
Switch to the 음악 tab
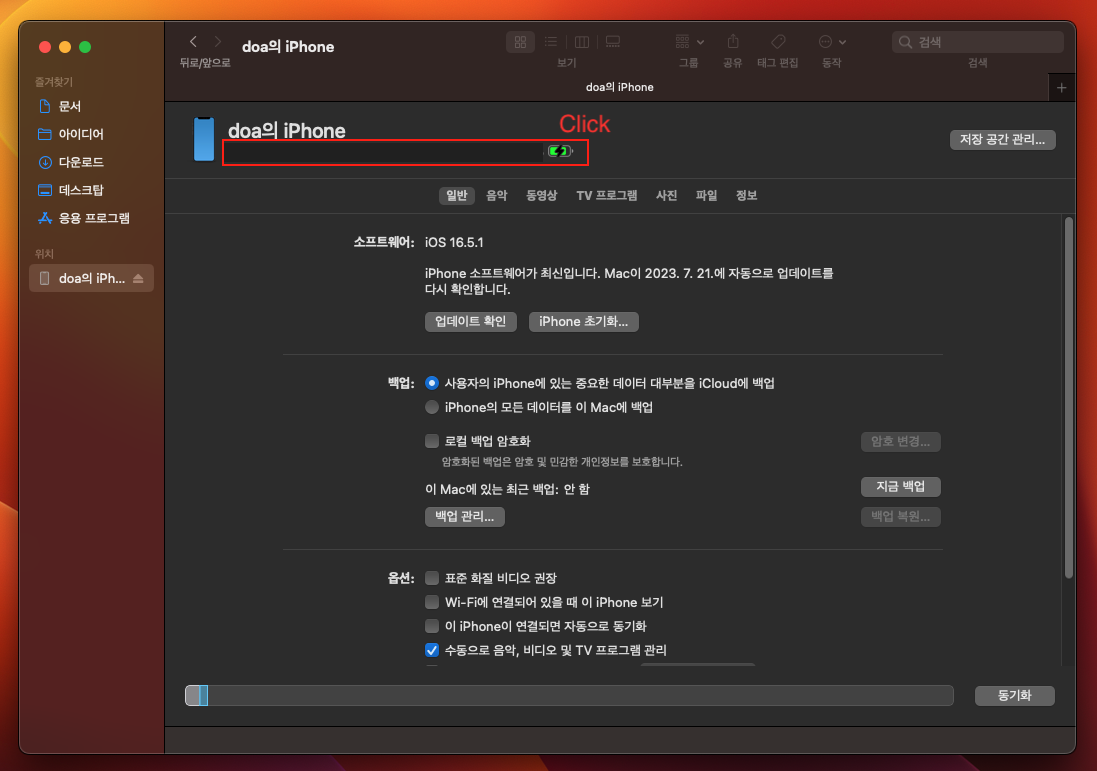pos(497,196)
